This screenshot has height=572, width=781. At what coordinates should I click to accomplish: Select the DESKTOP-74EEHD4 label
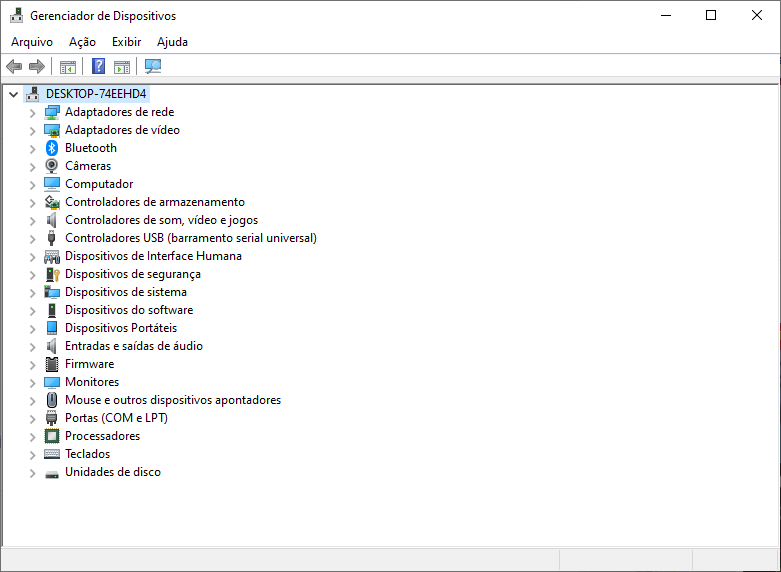pos(96,94)
